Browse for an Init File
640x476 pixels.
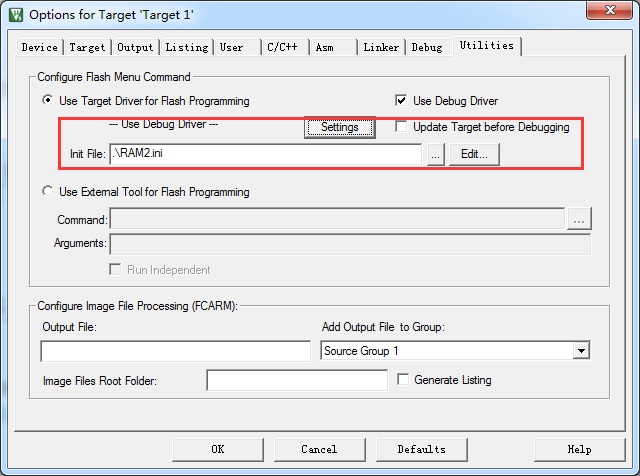point(436,154)
